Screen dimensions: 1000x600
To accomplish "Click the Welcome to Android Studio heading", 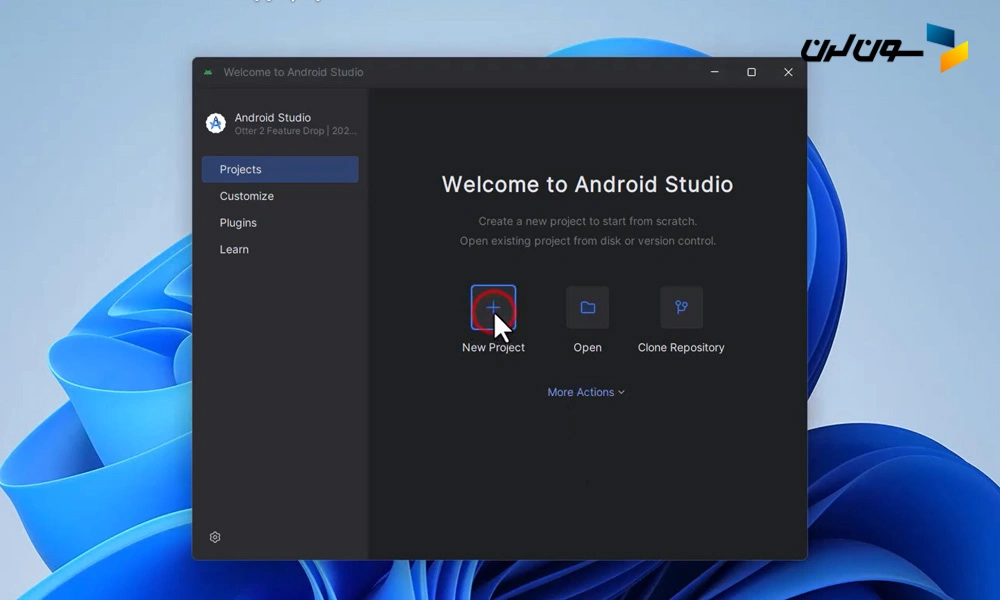I will (587, 185).
